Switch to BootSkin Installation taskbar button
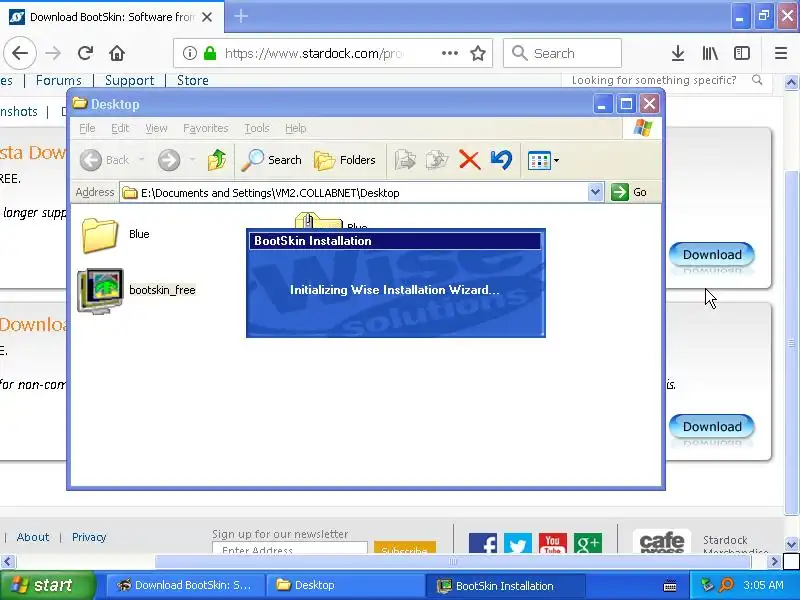 click(x=505, y=585)
